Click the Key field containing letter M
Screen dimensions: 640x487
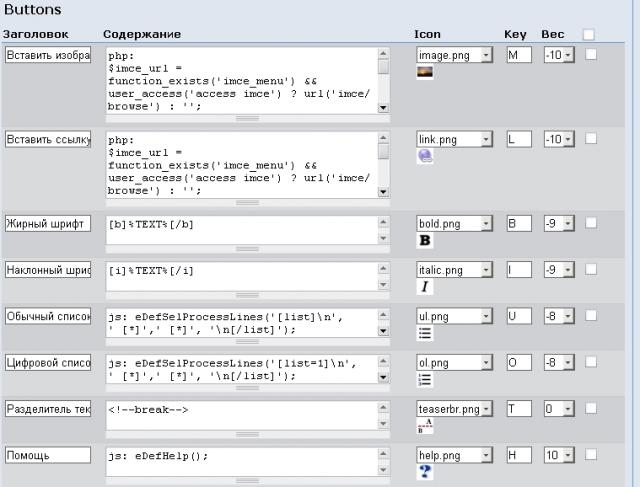[519, 55]
